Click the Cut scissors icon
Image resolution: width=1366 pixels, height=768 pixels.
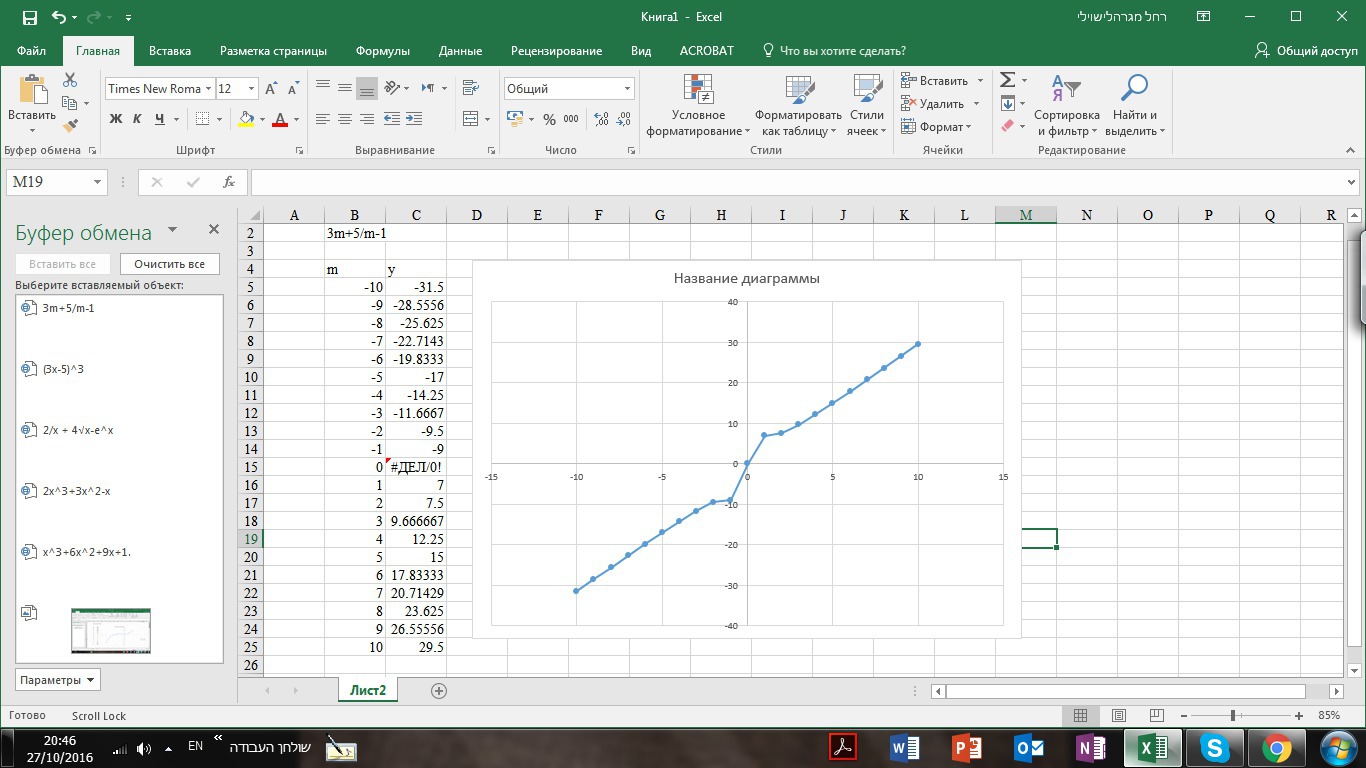tap(70, 80)
